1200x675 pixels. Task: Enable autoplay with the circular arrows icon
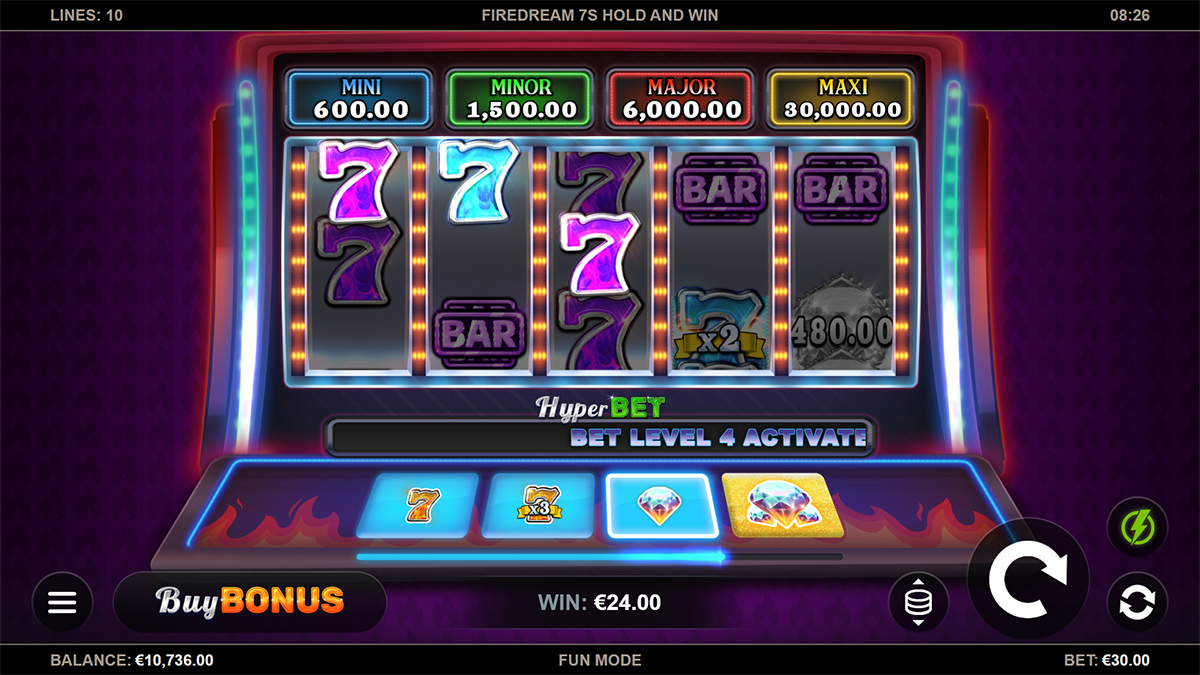coord(1137,602)
